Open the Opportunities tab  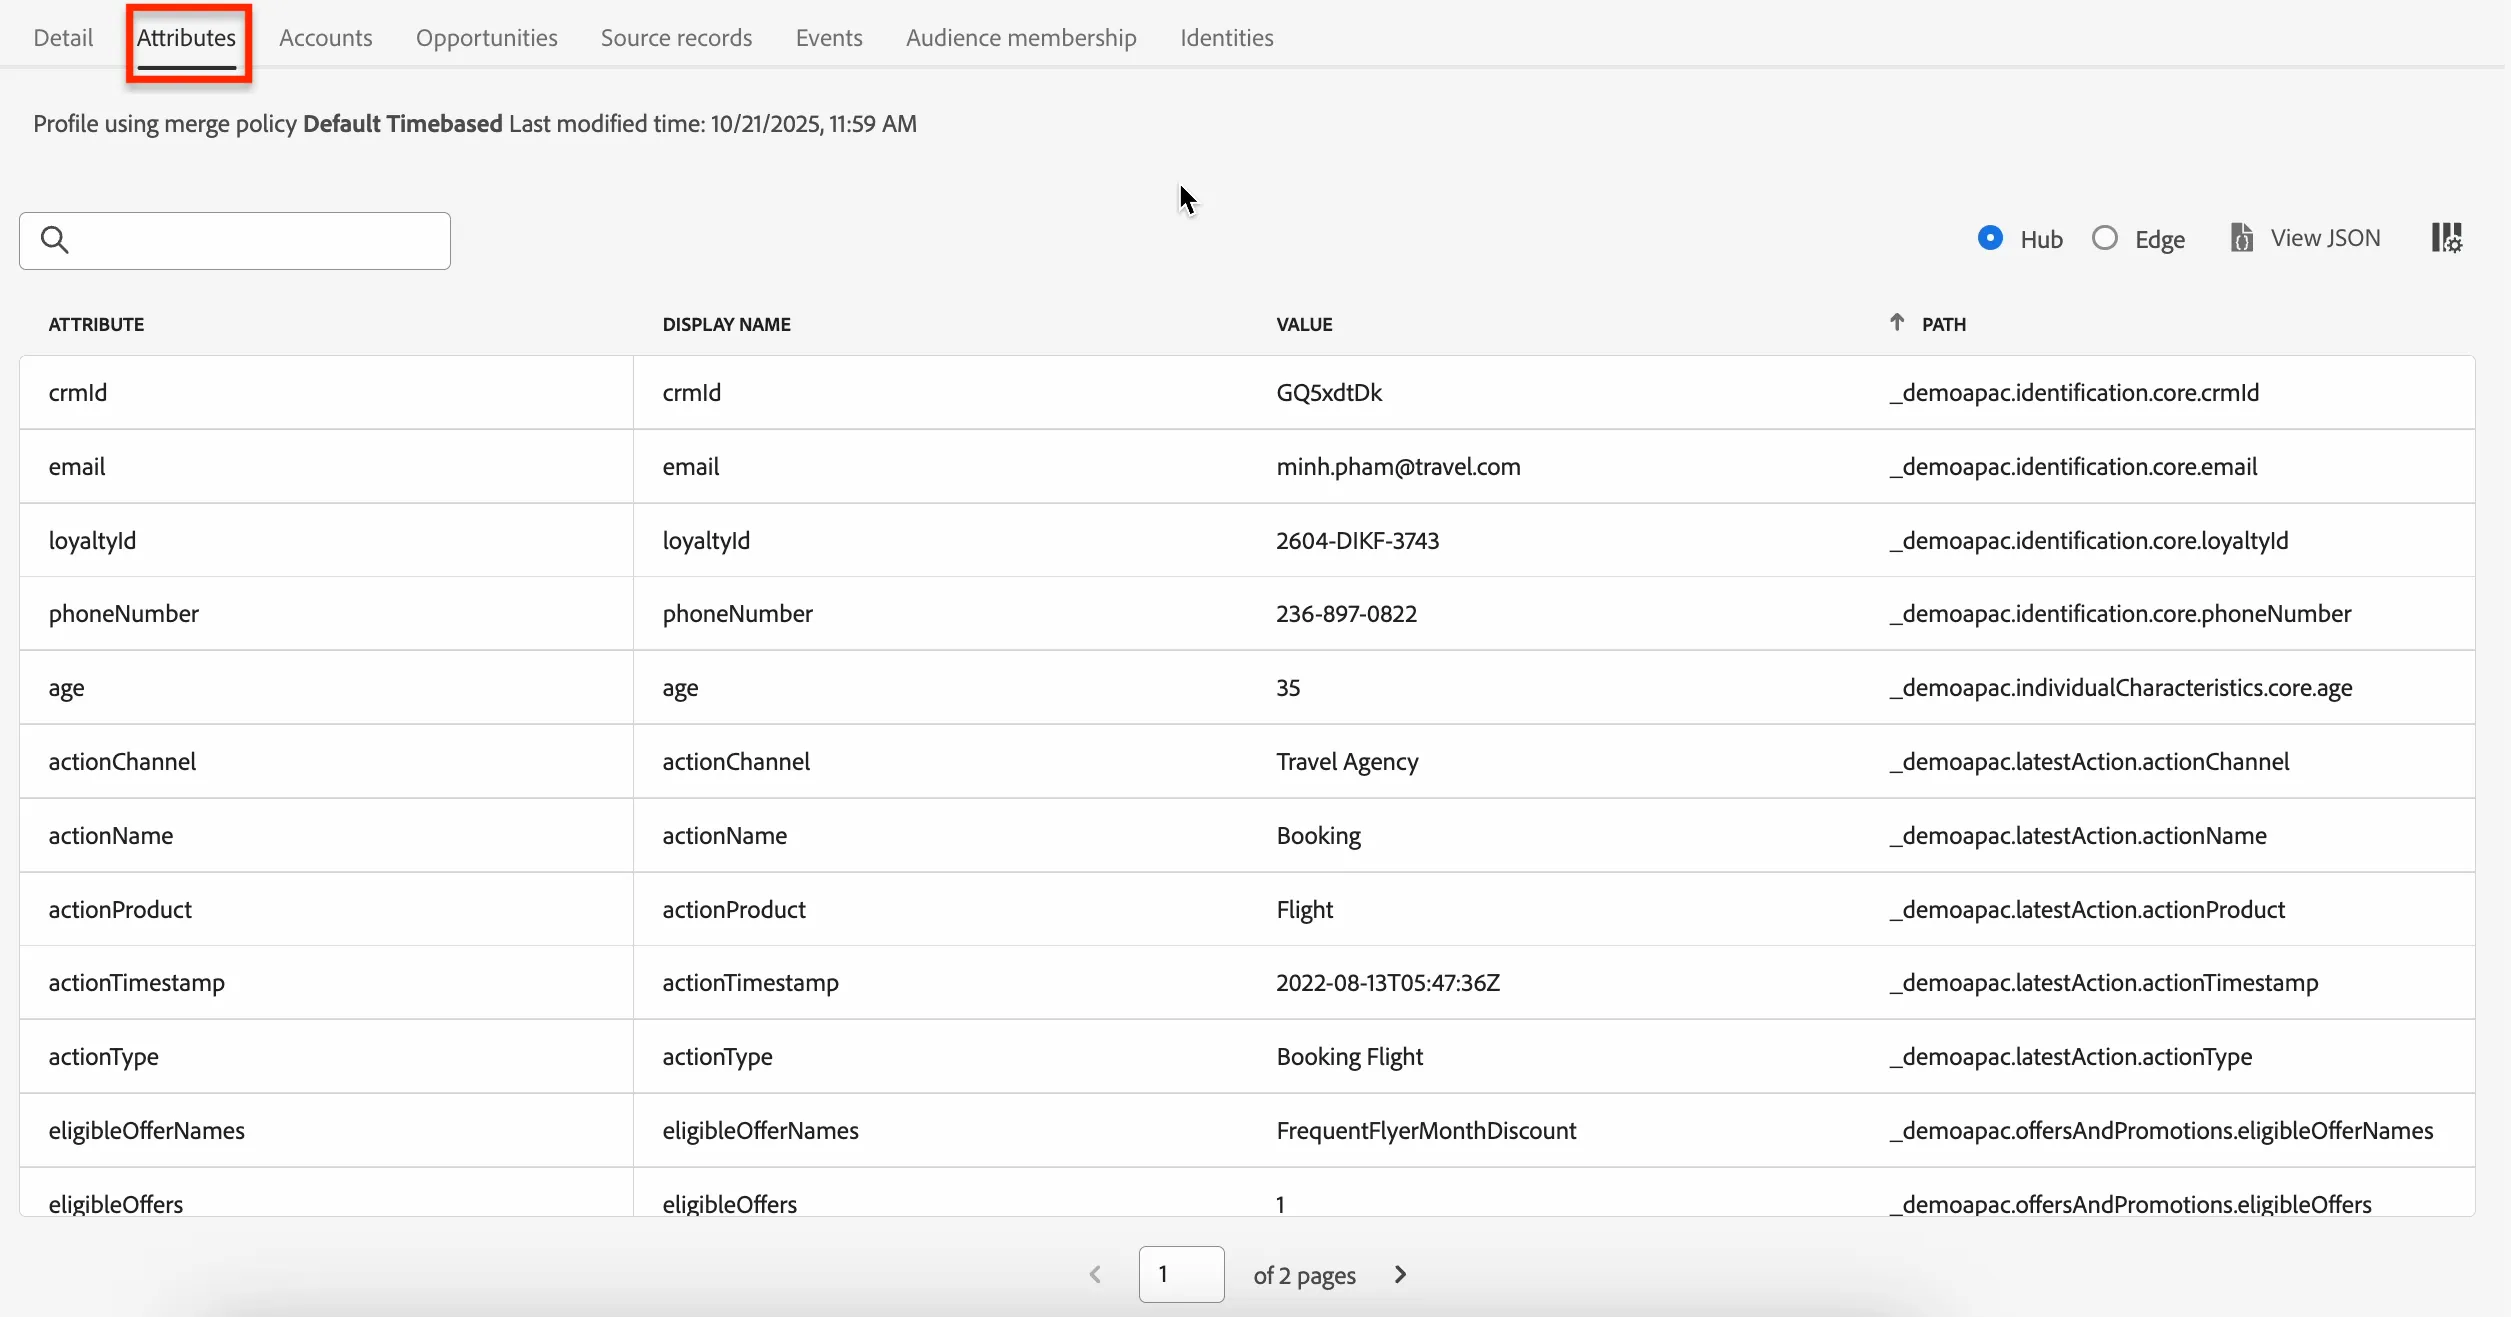[487, 38]
